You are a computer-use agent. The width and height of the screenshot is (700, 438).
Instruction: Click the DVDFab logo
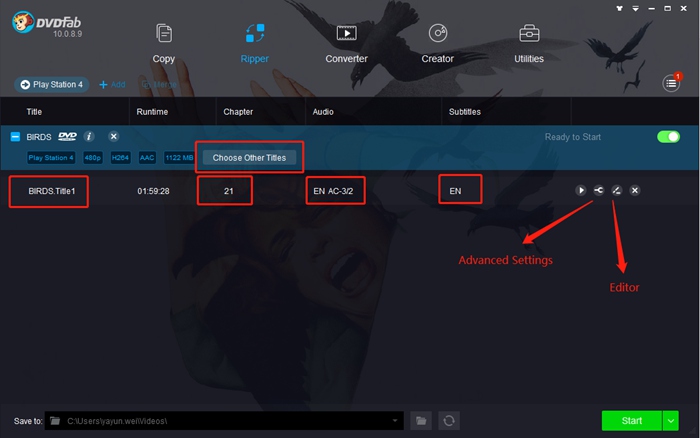[47, 24]
